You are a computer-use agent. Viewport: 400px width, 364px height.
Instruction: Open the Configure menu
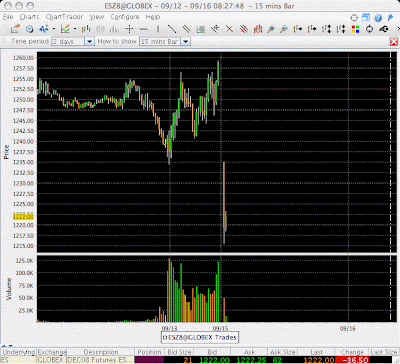tap(125, 17)
